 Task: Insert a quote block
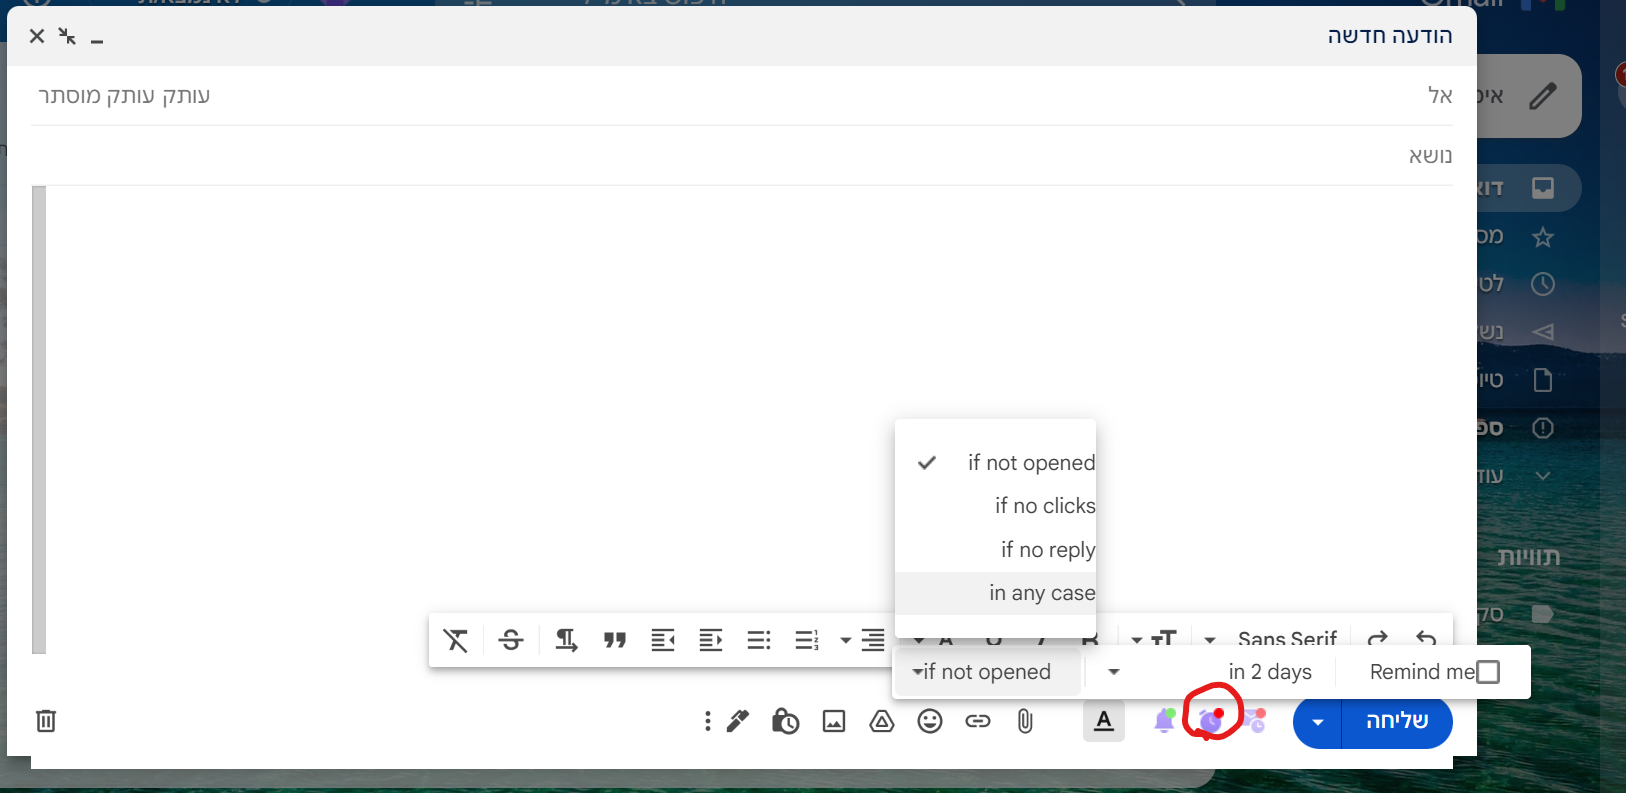615,640
